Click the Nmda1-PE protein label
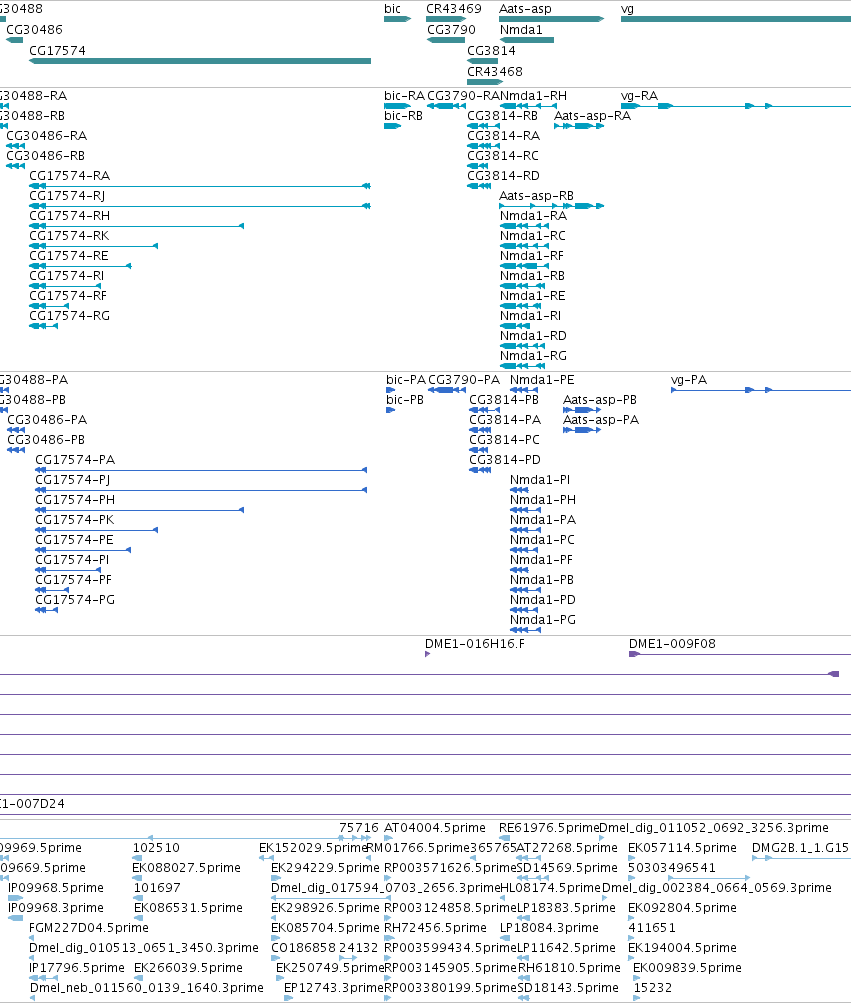This screenshot has height=1003, width=851. 542,380
